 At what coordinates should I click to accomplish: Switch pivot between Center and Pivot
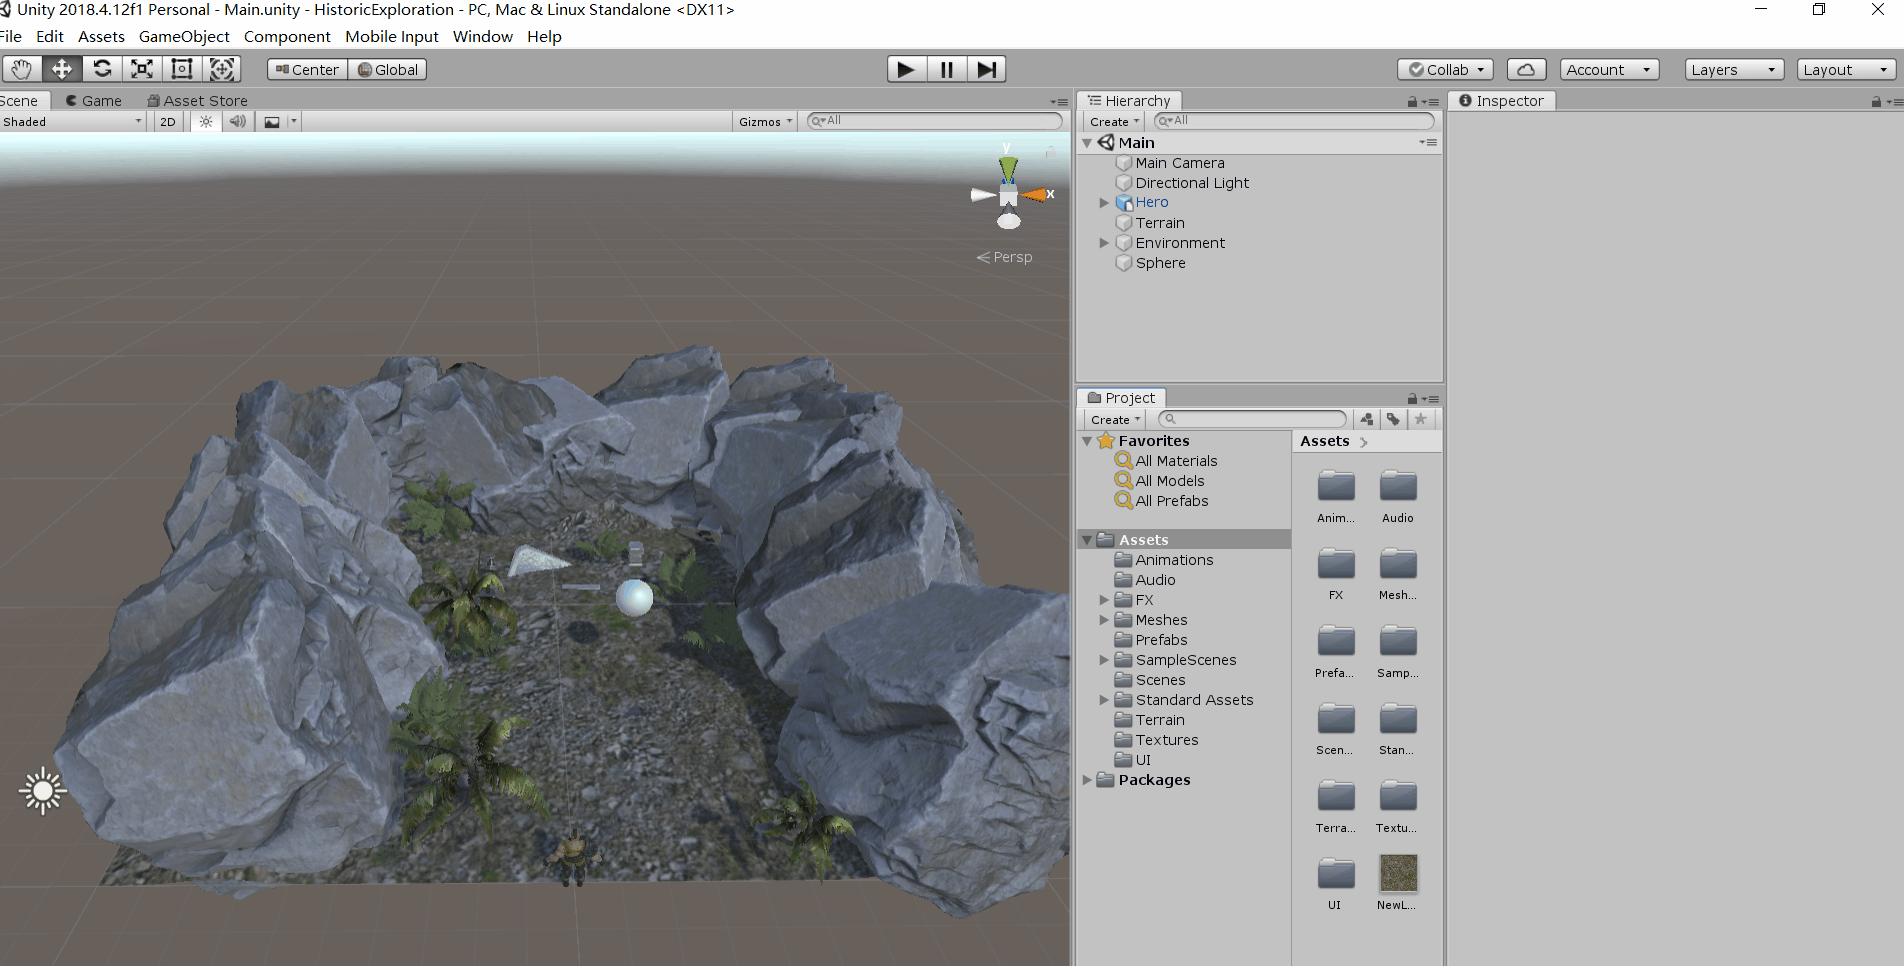[305, 69]
